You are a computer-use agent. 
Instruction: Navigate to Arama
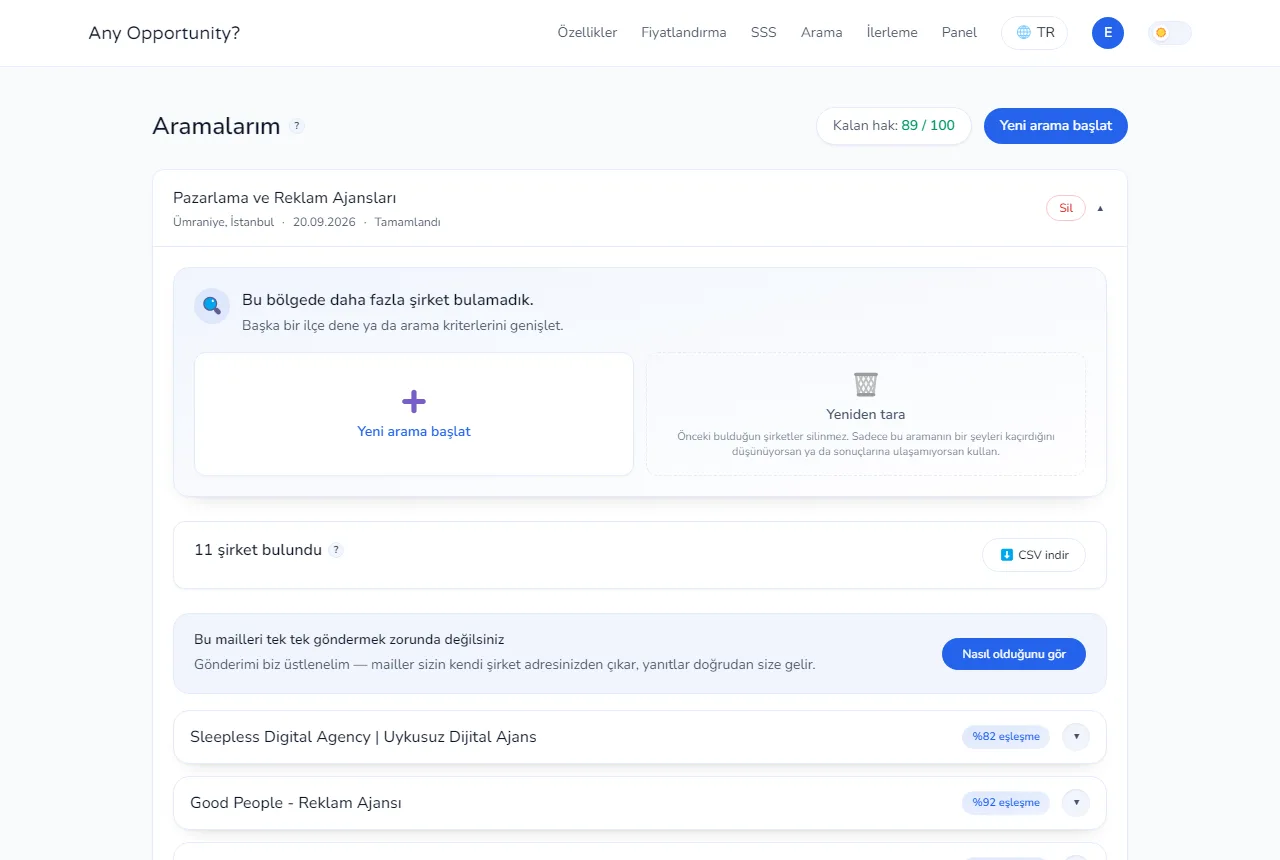tap(821, 33)
